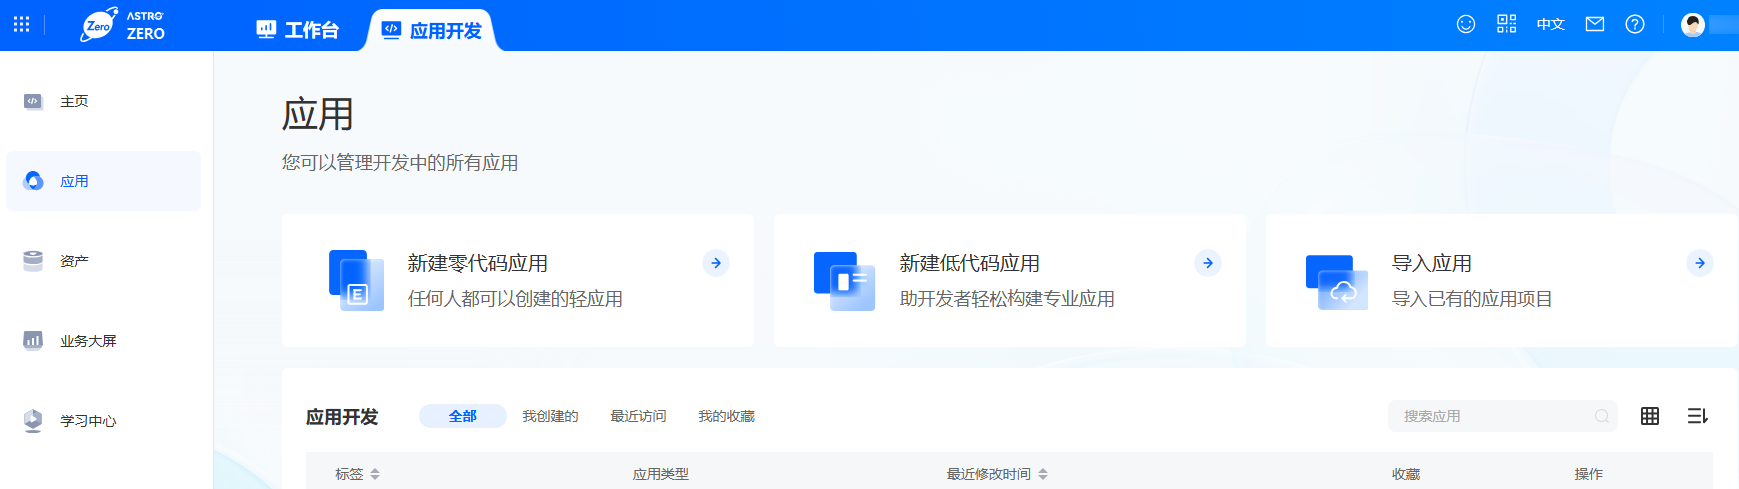Click the 业务大屏 chart icon
The image size is (1739, 489).
(33, 341)
